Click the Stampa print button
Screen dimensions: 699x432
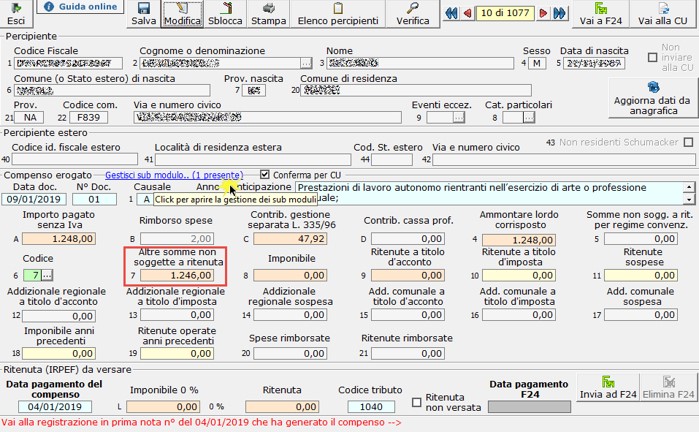click(x=268, y=14)
